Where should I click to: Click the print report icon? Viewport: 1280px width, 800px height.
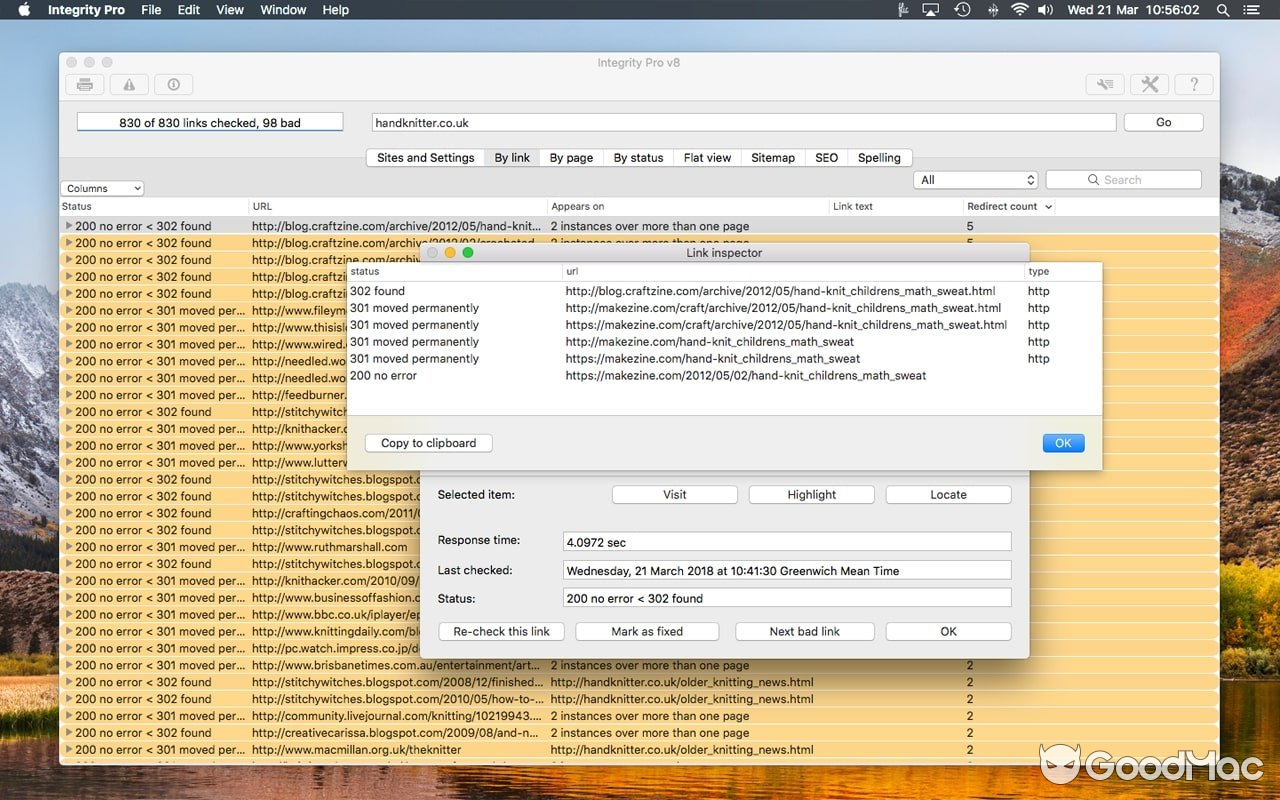(84, 84)
